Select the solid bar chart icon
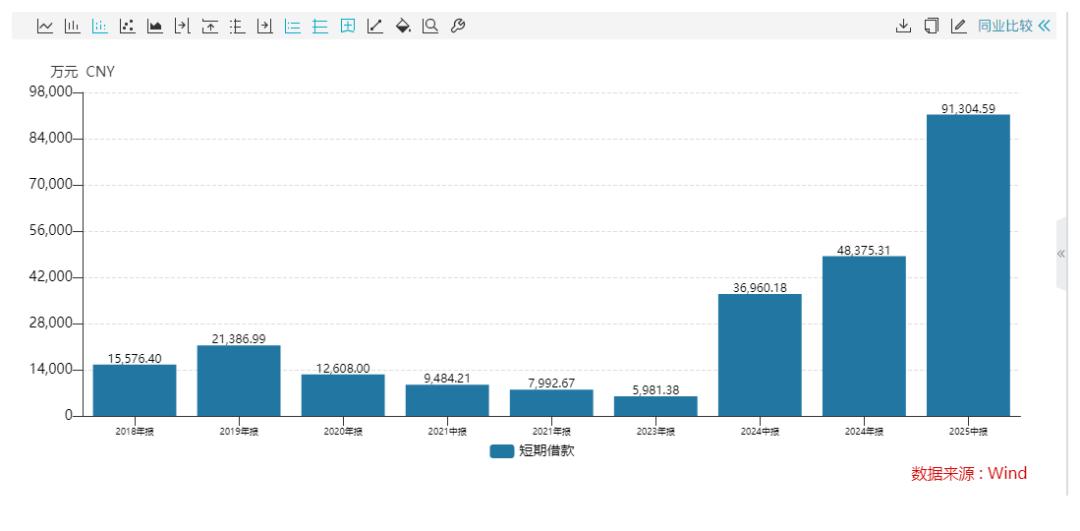1080x531 pixels. pyautogui.click(x=72, y=25)
